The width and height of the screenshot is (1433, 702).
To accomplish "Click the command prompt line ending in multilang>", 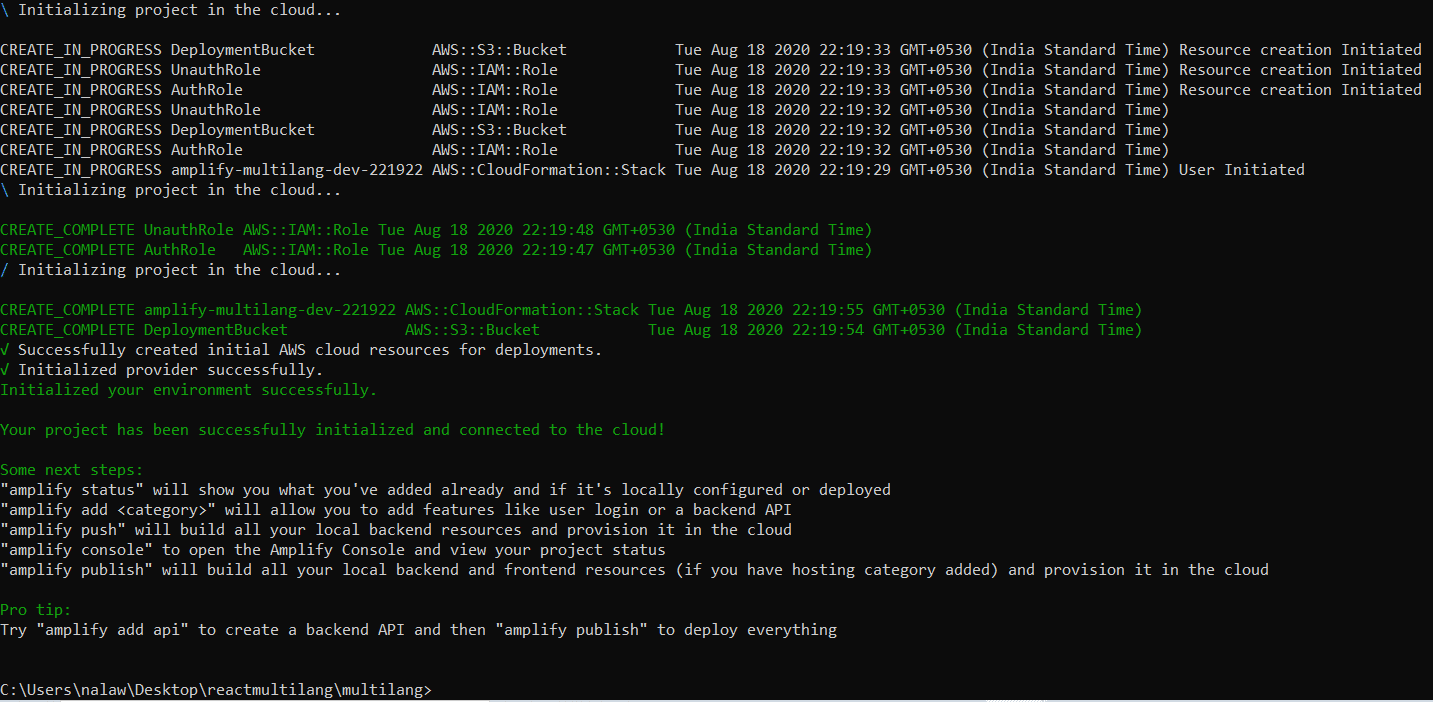I will (216, 690).
